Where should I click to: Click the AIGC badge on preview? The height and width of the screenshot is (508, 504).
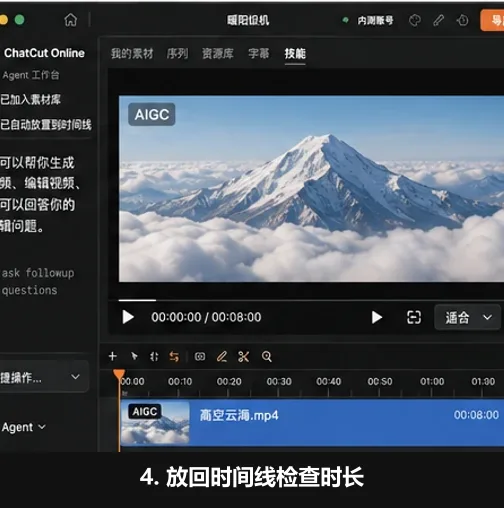click(152, 114)
